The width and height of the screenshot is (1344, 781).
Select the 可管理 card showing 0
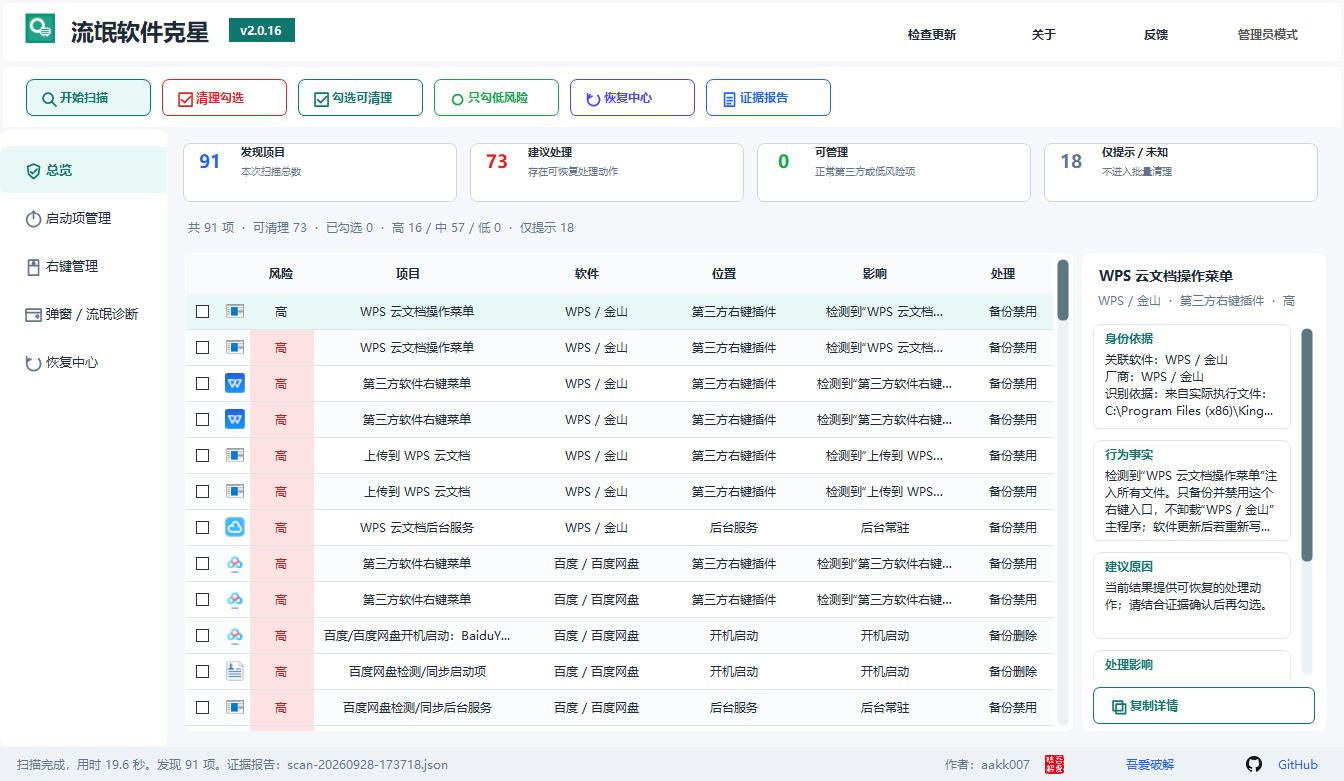click(894, 172)
